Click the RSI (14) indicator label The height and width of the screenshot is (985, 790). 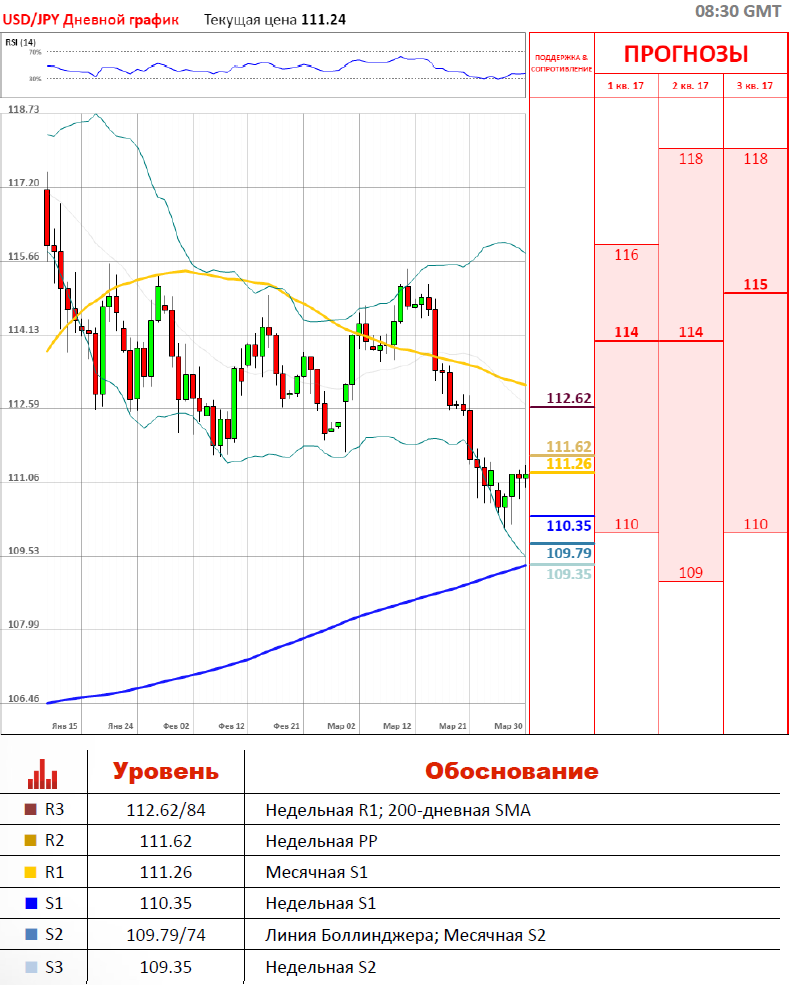21,42
